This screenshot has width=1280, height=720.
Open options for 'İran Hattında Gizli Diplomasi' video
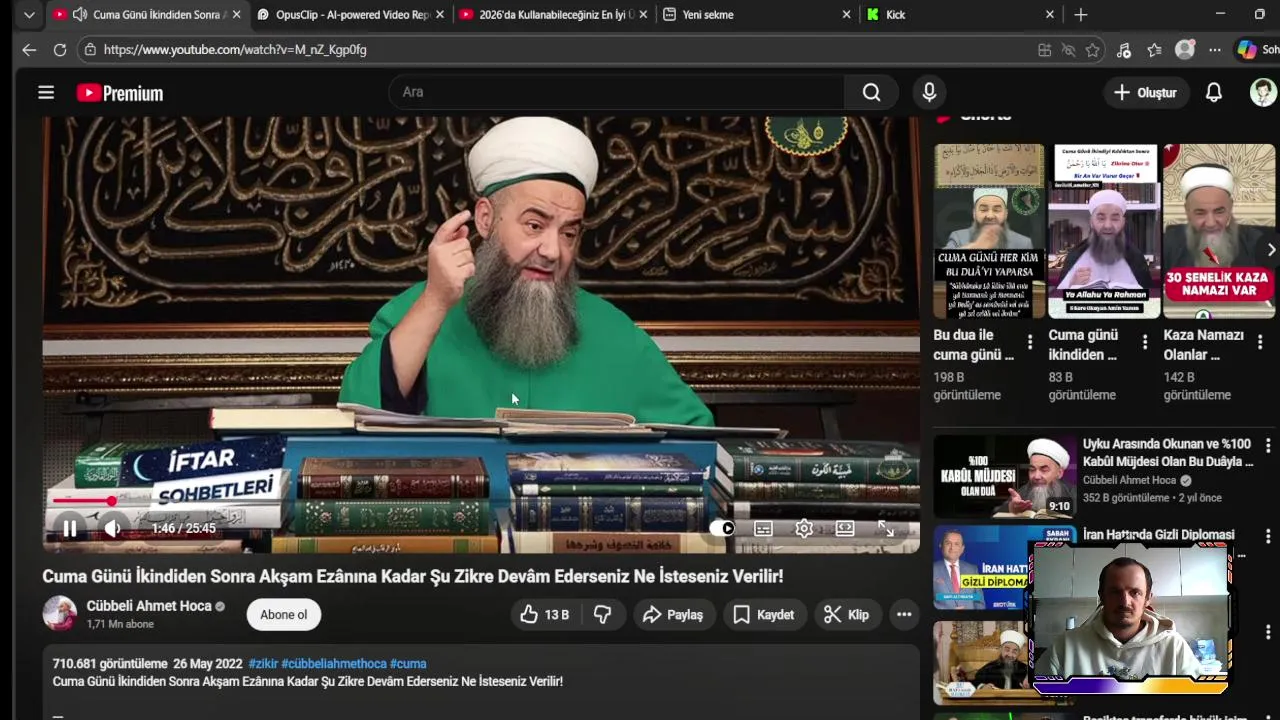pyautogui.click(x=1268, y=537)
